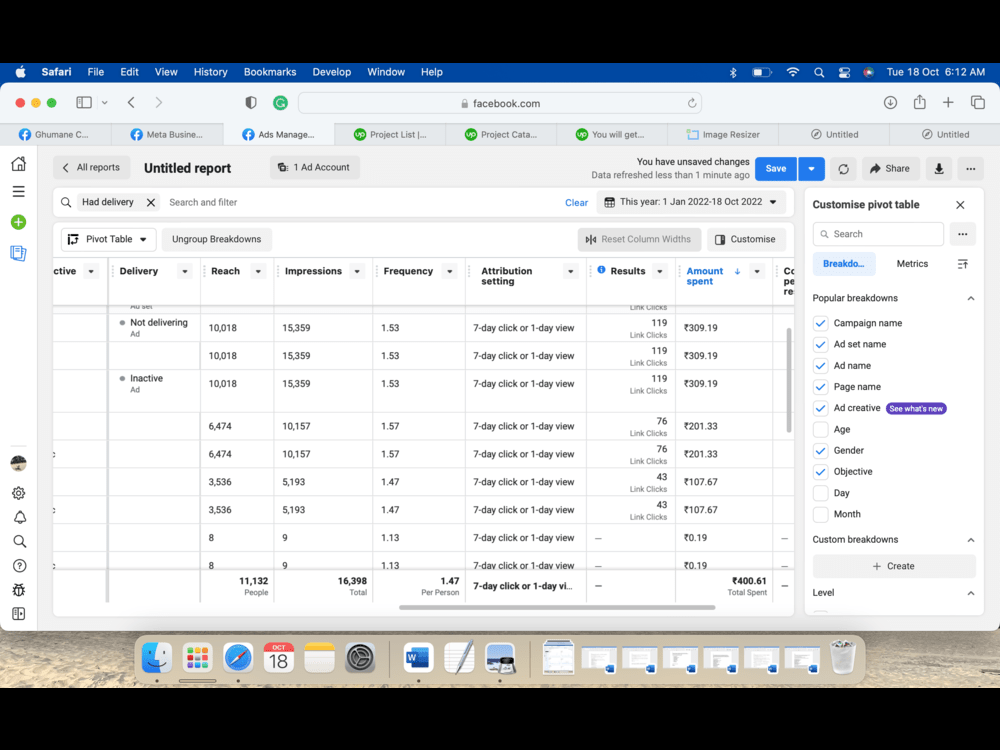
Task: Click the Clear filters link
Action: pyautogui.click(x=576, y=203)
